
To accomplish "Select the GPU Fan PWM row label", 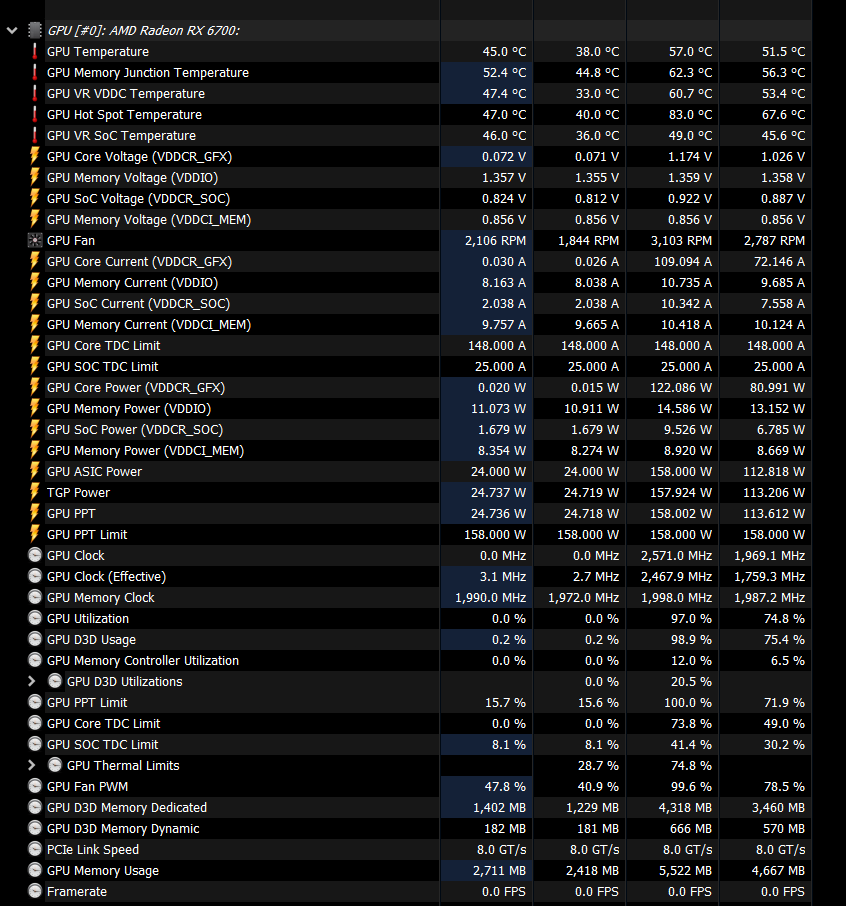I will pyautogui.click(x=87, y=786).
